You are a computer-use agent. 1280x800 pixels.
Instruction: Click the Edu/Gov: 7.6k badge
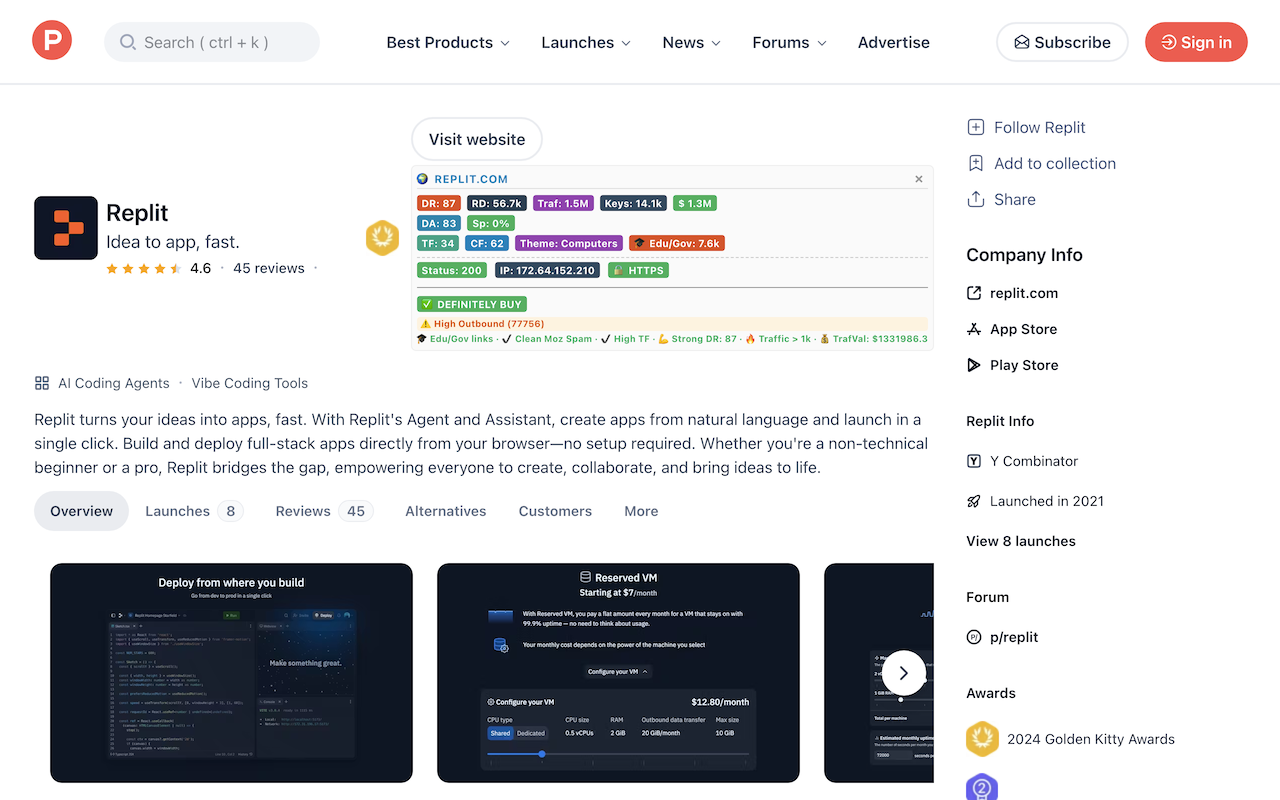click(677, 243)
